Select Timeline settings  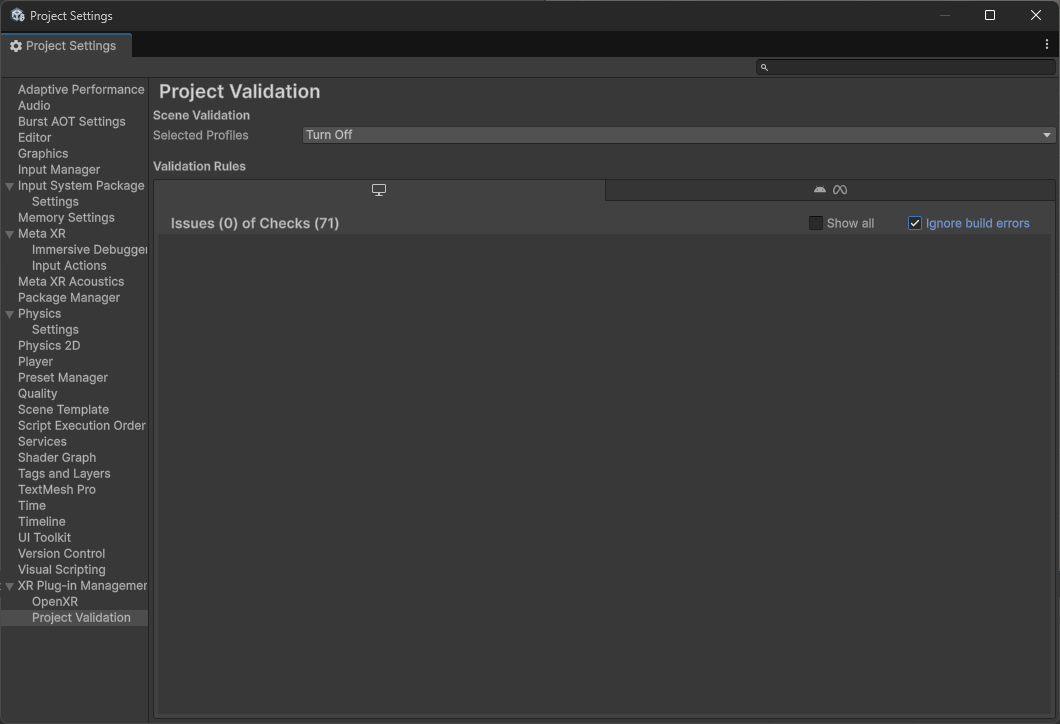pyautogui.click(x=42, y=522)
